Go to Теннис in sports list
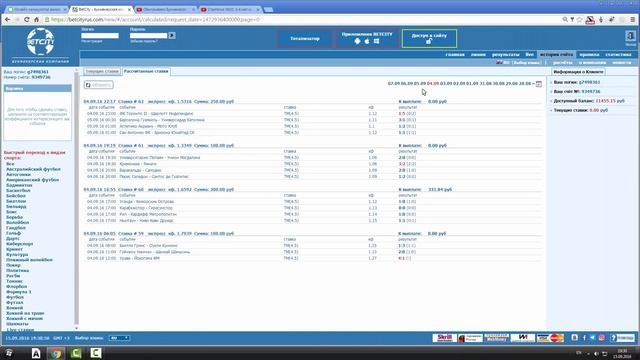The width and height of the screenshot is (640, 360). pyautogui.click(x=14, y=281)
